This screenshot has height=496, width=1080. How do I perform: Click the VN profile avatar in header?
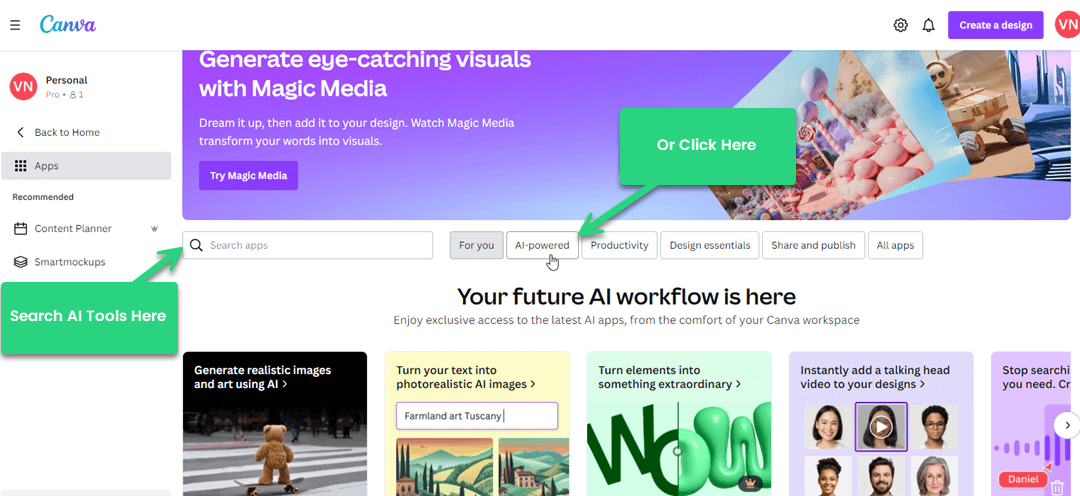click(x=1067, y=25)
